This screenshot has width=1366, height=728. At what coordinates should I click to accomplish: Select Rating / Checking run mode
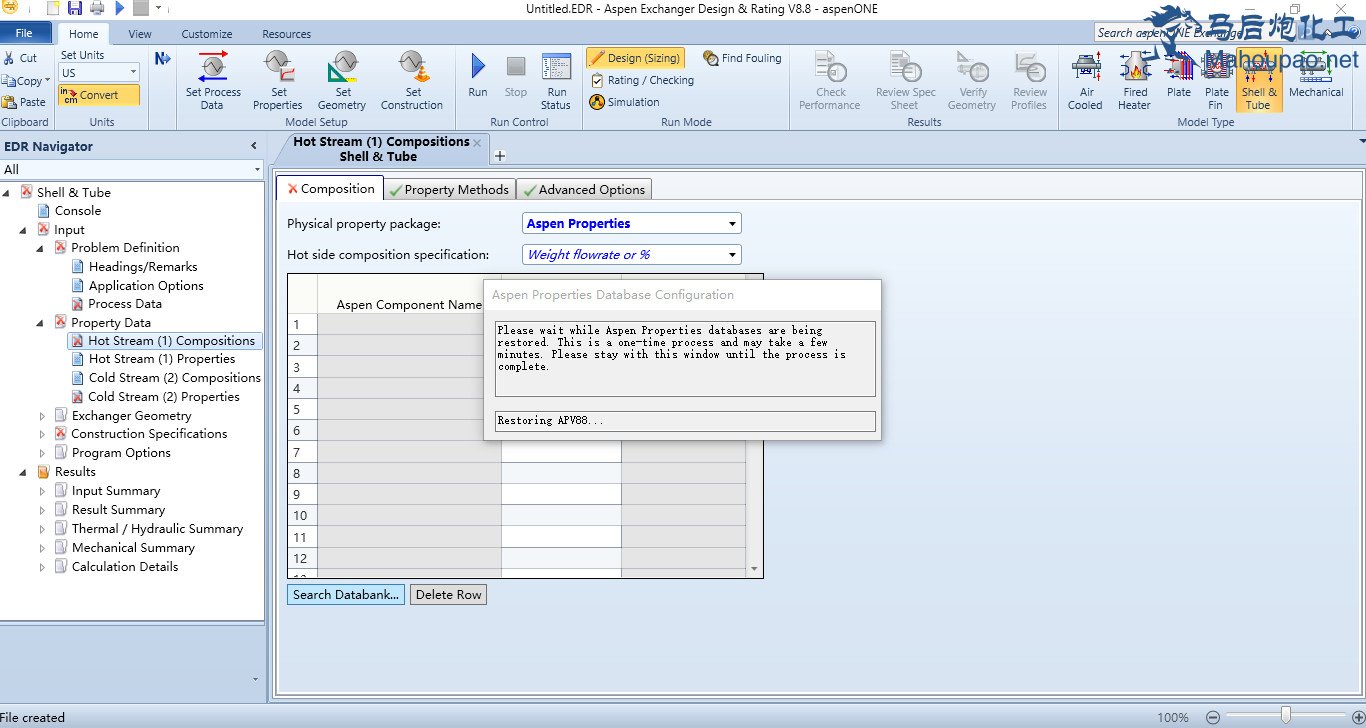(641, 80)
